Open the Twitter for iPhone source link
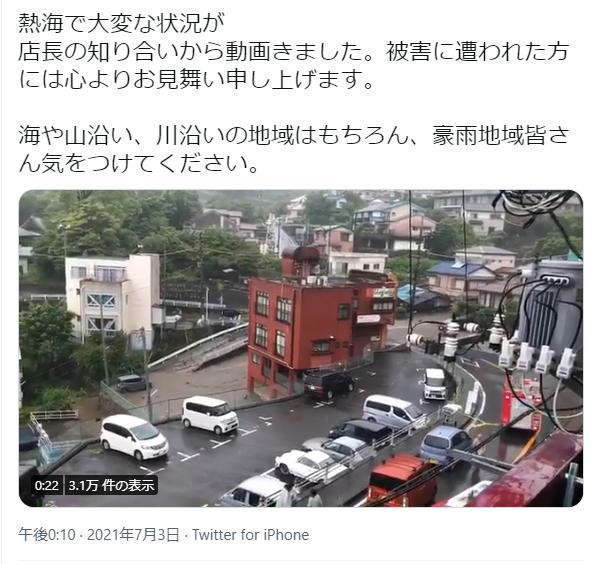Image resolution: width=599 pixels, height=564 pixels. pos(250,535)
